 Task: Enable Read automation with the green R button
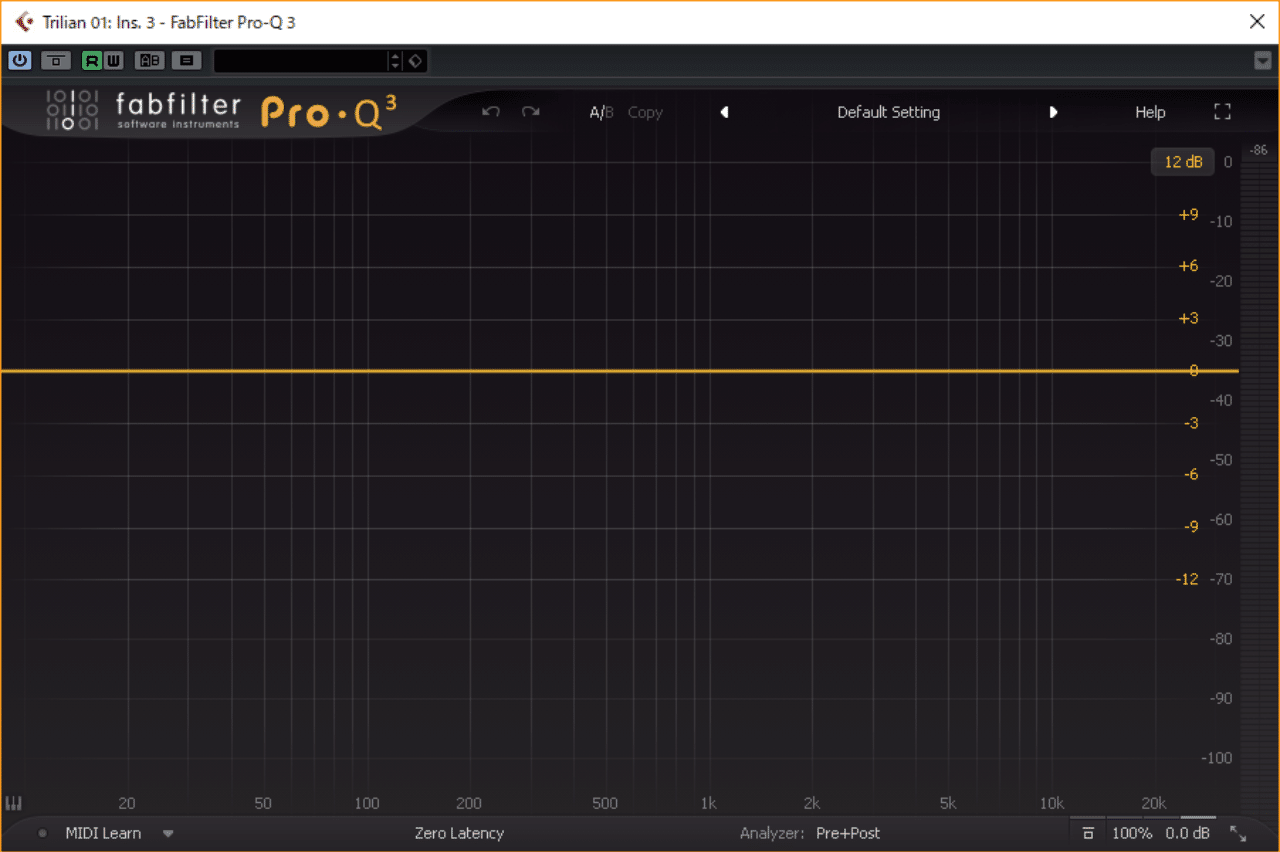click(x=92, y=61)
